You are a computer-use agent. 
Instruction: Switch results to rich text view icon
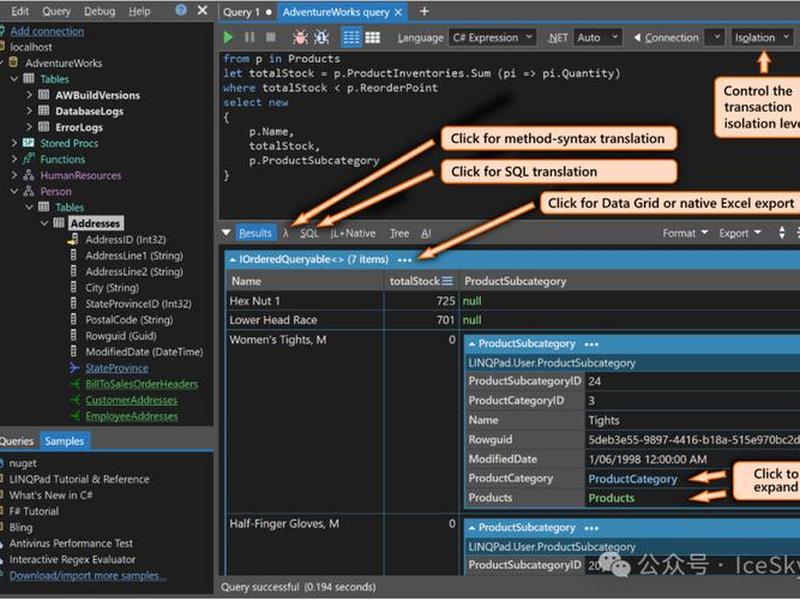click(x=351, y=37)
